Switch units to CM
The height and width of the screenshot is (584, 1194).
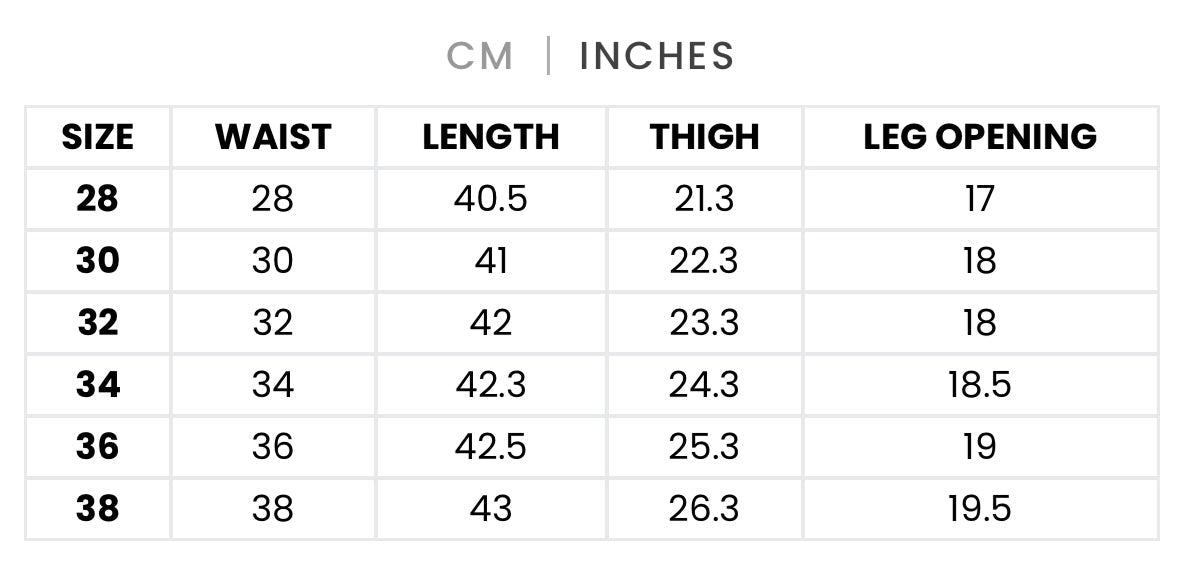pos(480,56)
